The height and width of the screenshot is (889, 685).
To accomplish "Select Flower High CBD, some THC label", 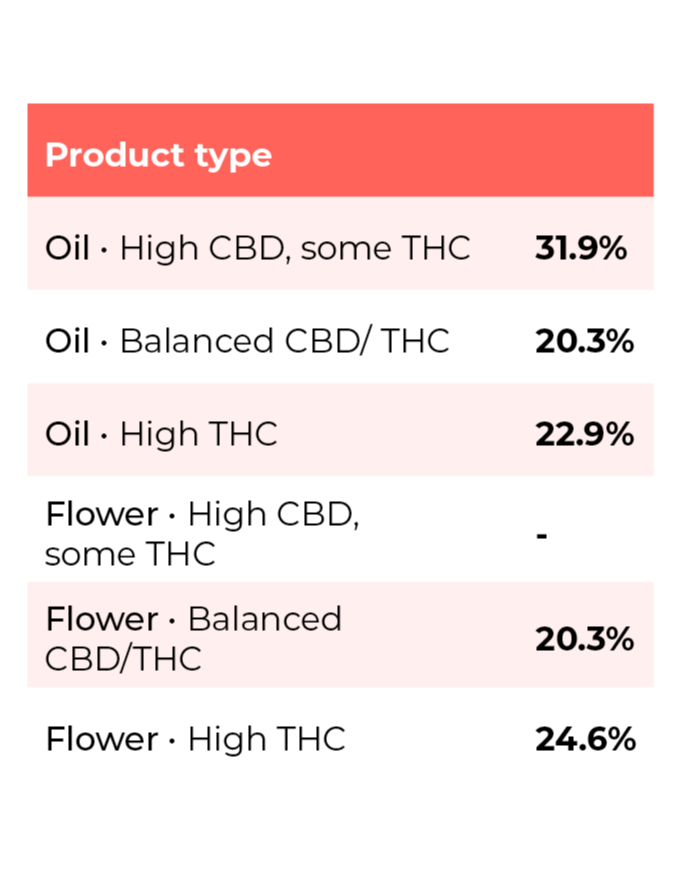I will pyautogui.click(x=202, y=534).
